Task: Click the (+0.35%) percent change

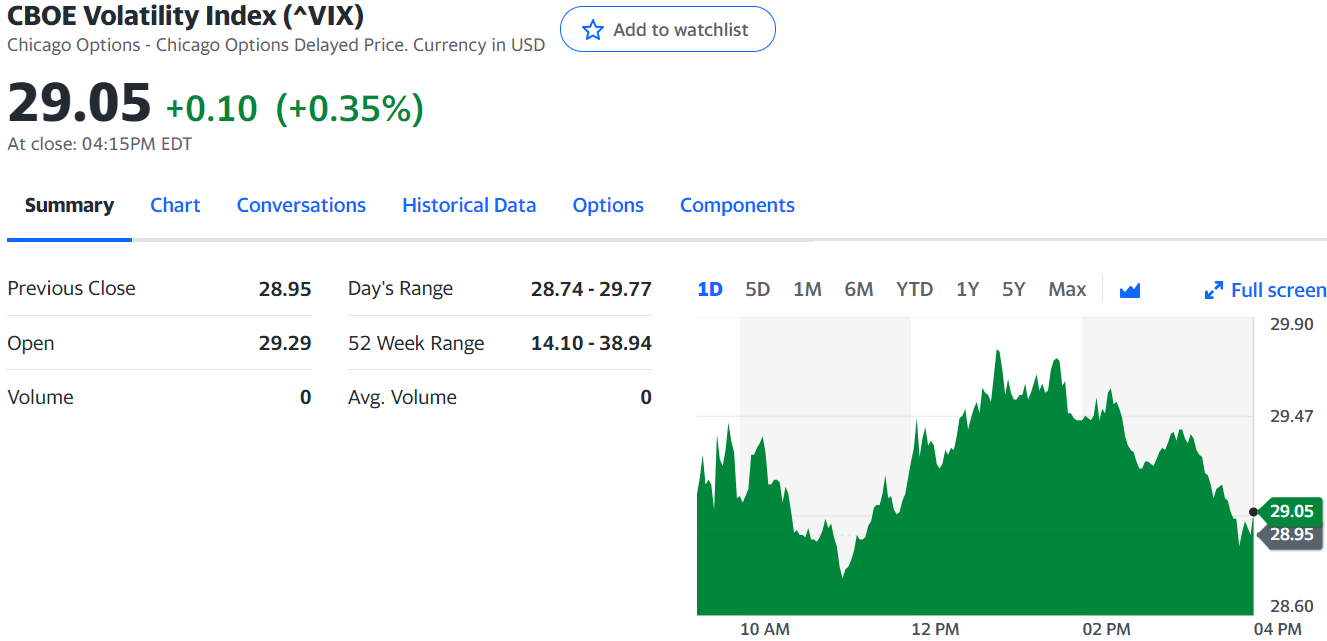Action: coord(349,108)
